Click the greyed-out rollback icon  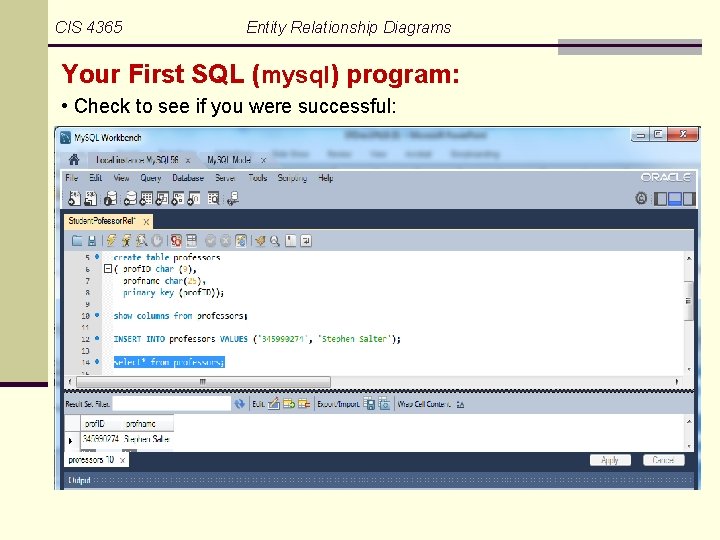click(225, 241)
